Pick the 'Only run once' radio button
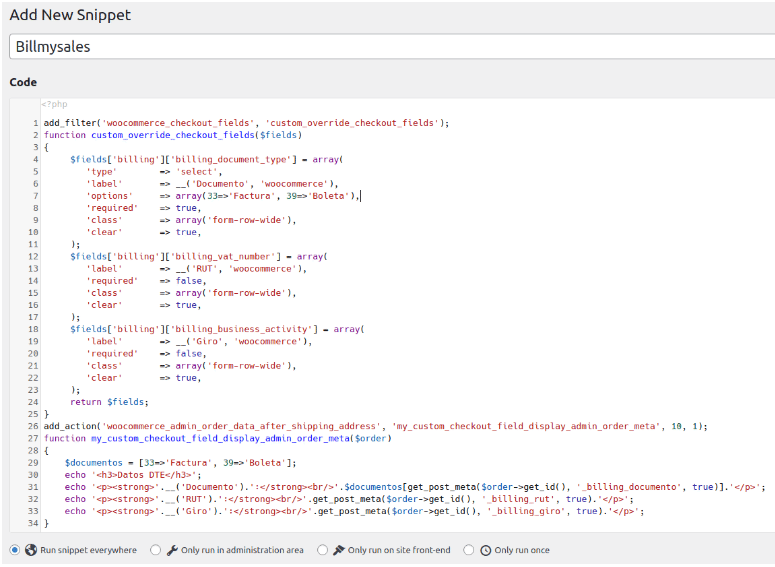 click(x=469, y=550)
